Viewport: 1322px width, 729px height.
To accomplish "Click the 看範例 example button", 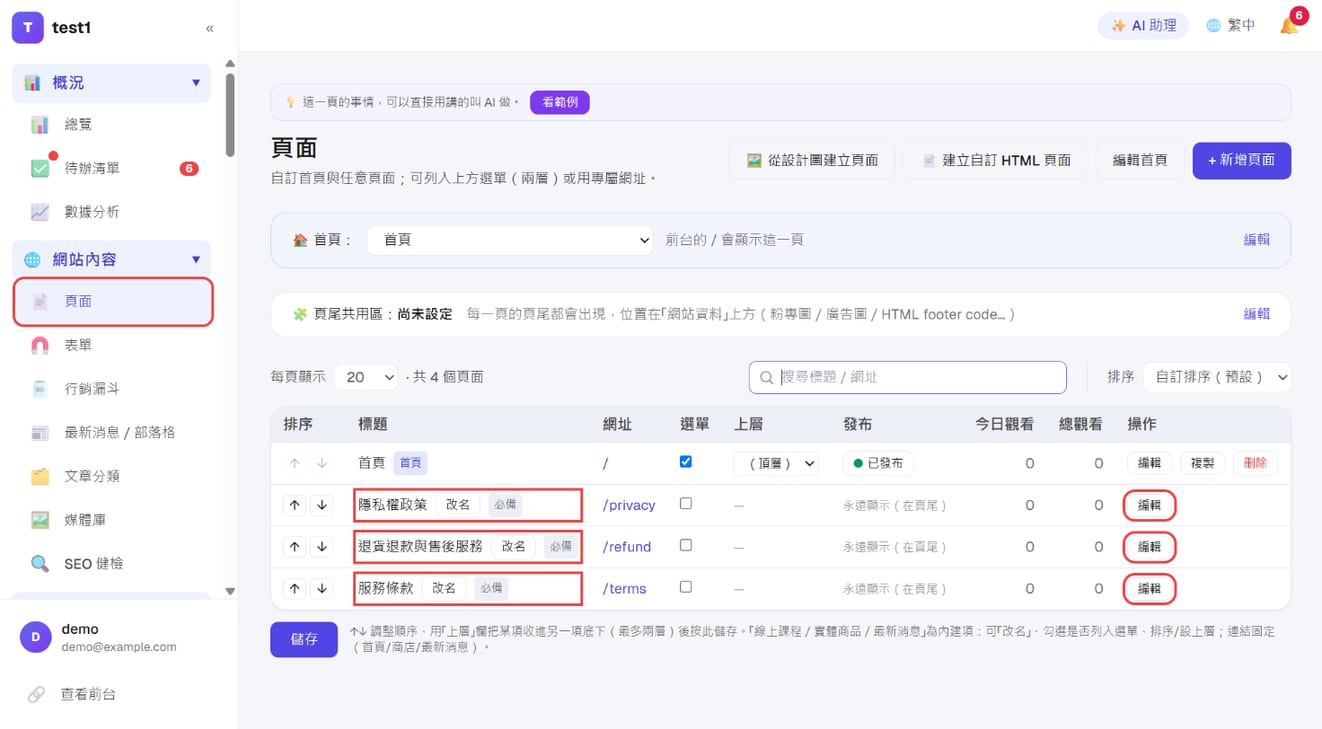I will coord(560,102).
